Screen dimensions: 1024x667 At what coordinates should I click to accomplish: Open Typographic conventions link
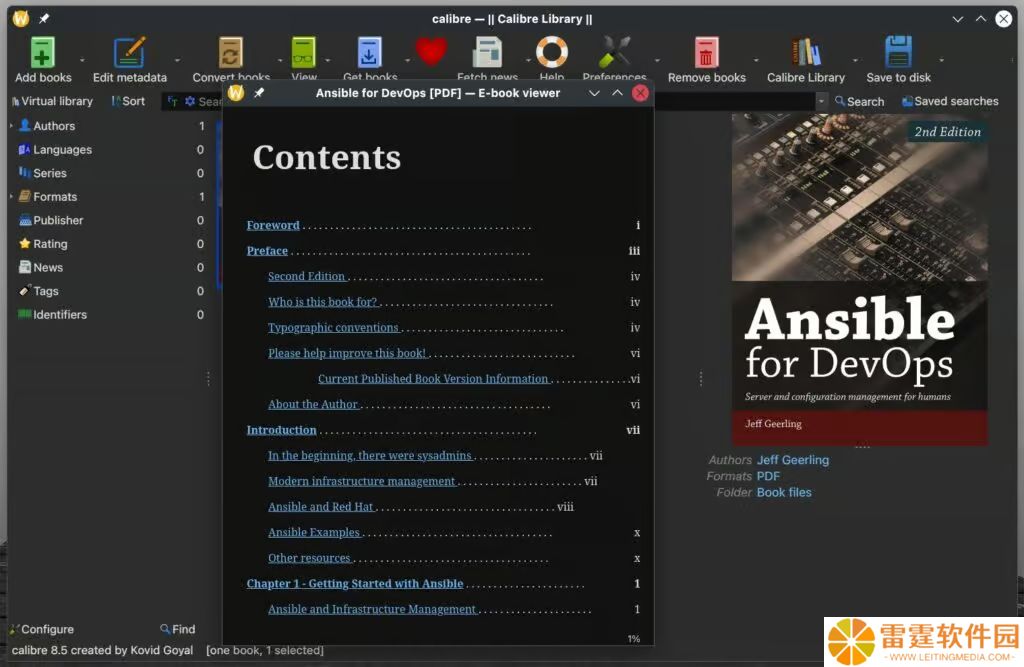333,327
